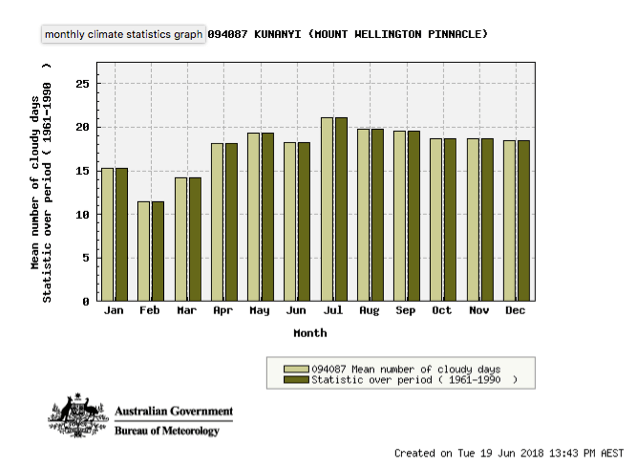This screenshot has height=474, width=642.
Task: Click the 'Jul' month label
Action: pyautogui.click(x=333, y=310)
